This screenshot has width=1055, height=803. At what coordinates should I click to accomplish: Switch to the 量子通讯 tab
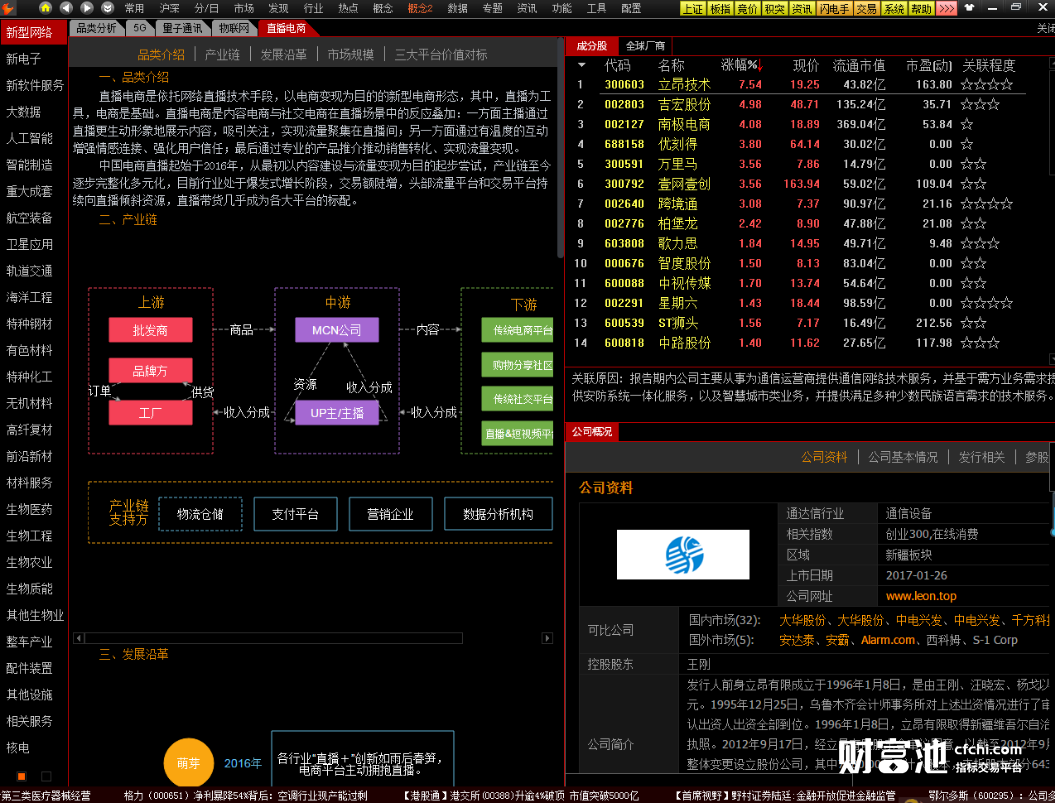(x=182, y=28)
